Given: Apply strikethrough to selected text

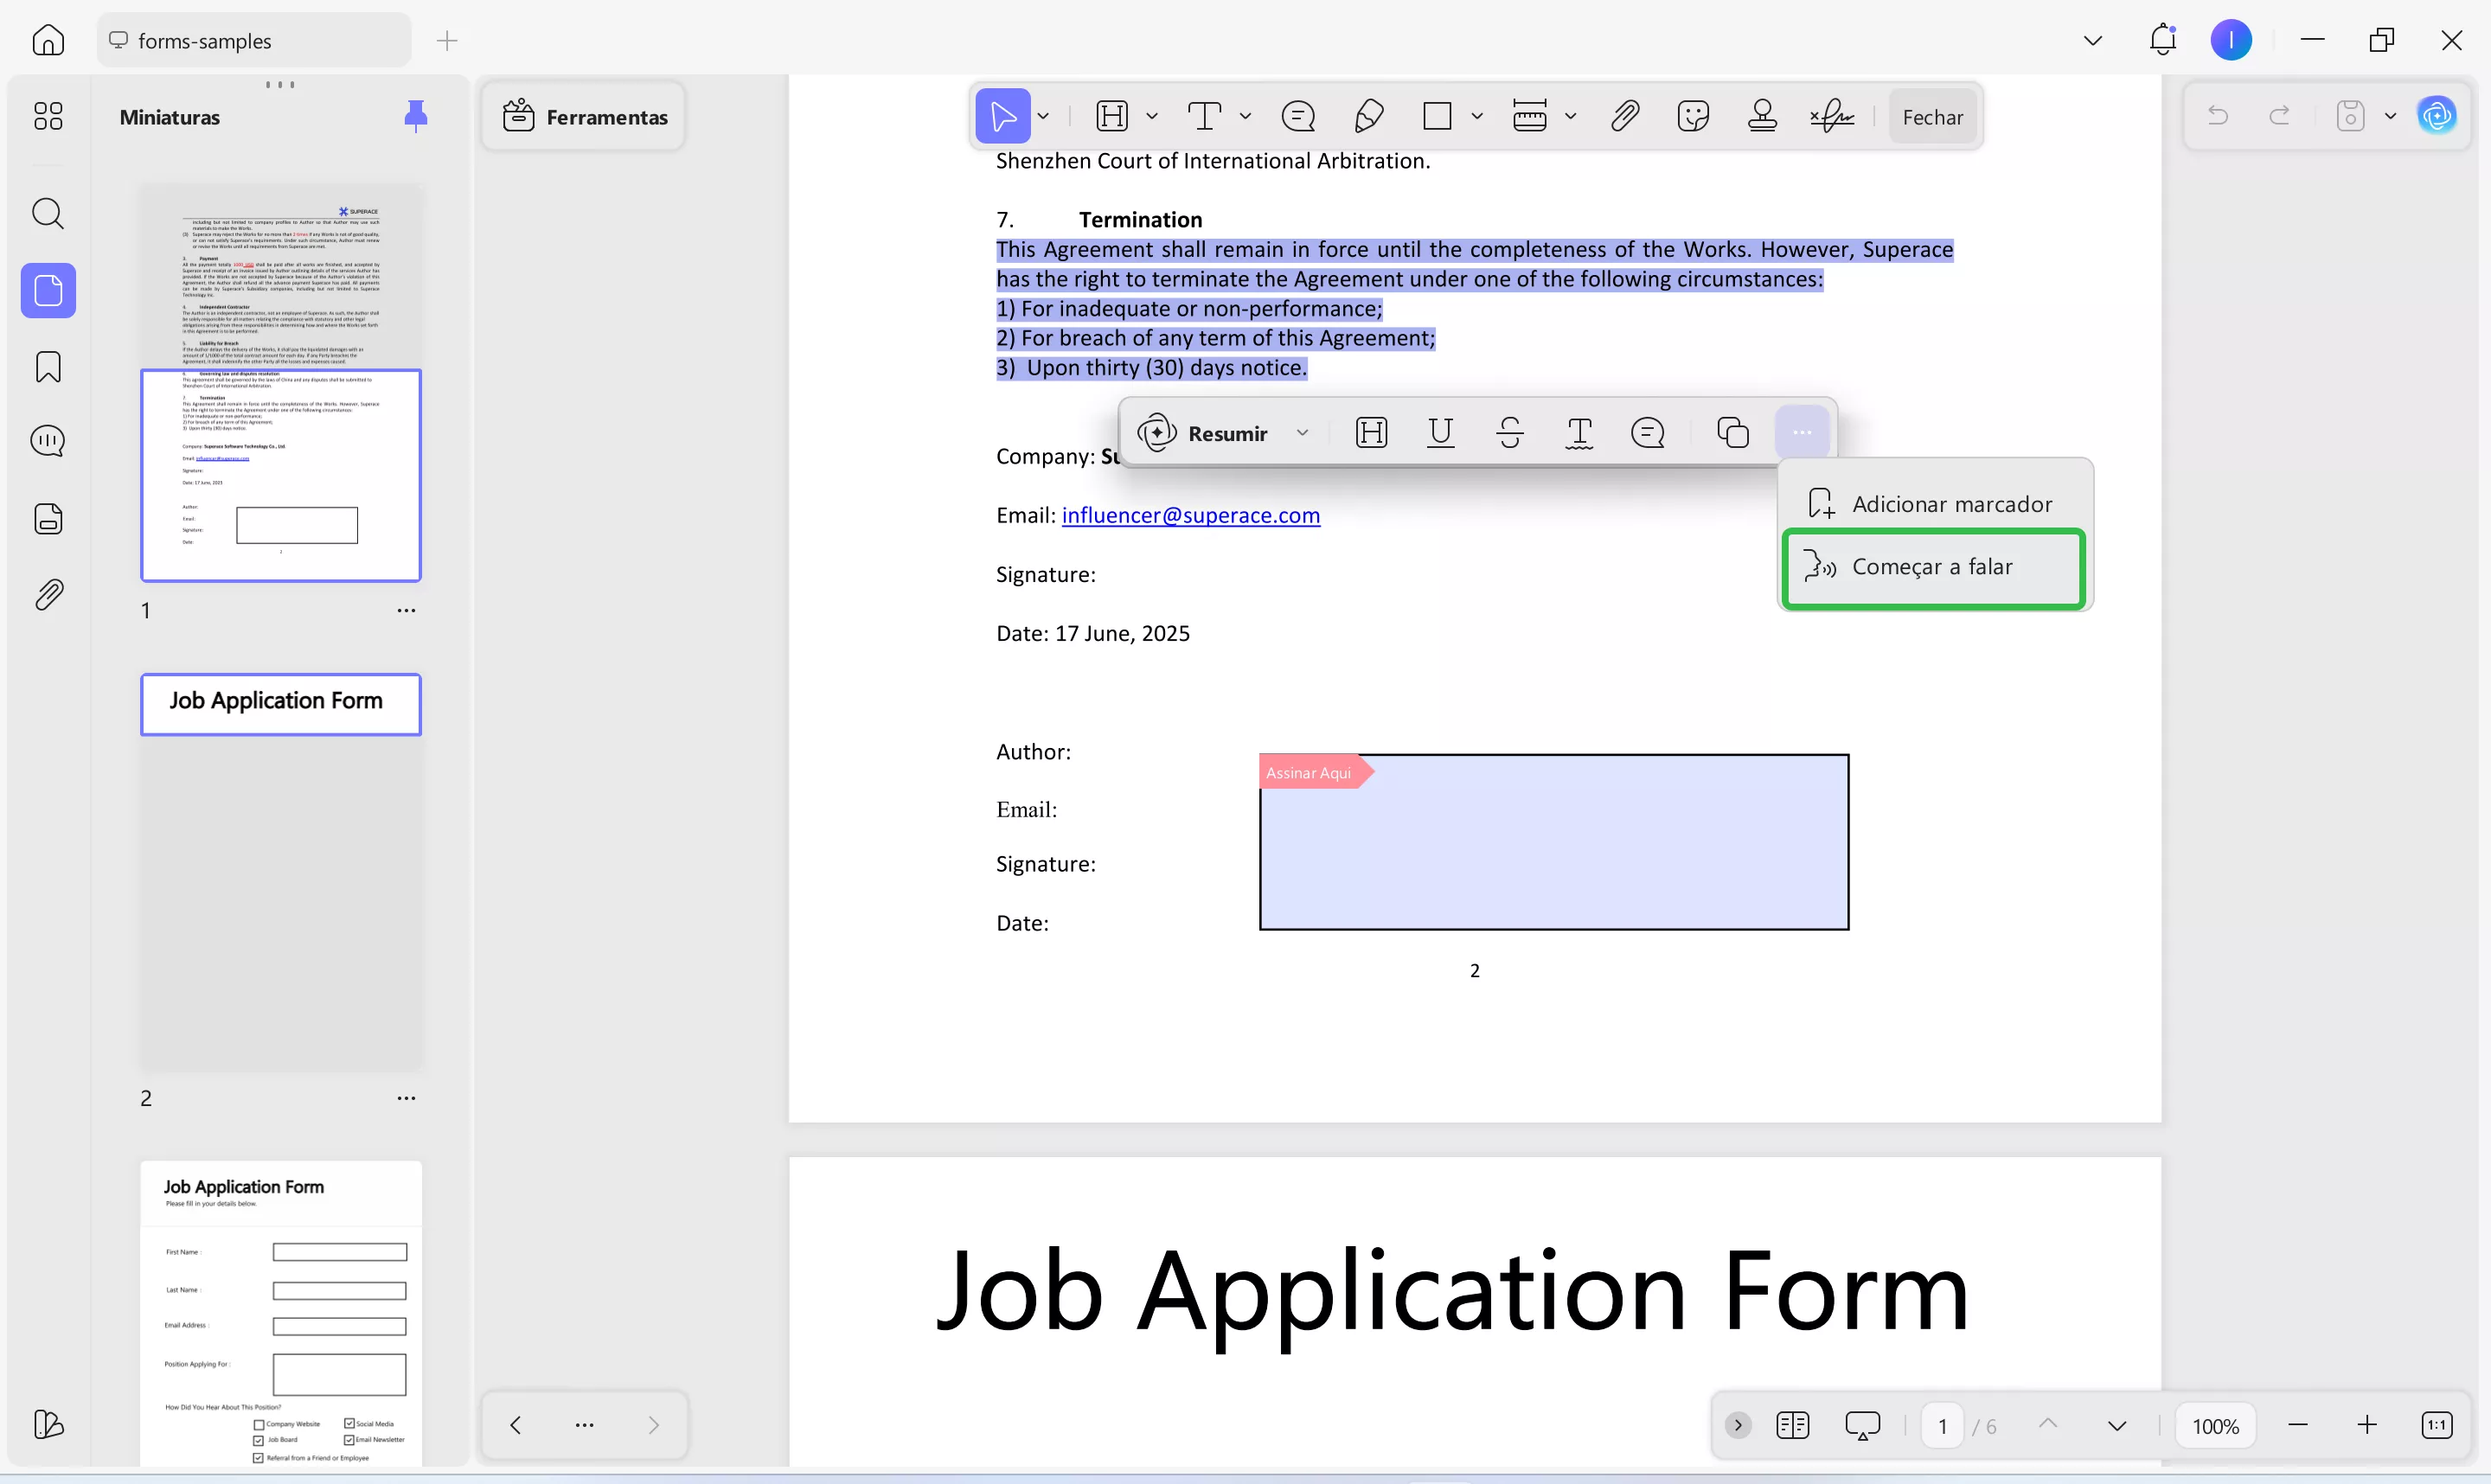Looking at the screenshot, I should [x=1510, y=433].
